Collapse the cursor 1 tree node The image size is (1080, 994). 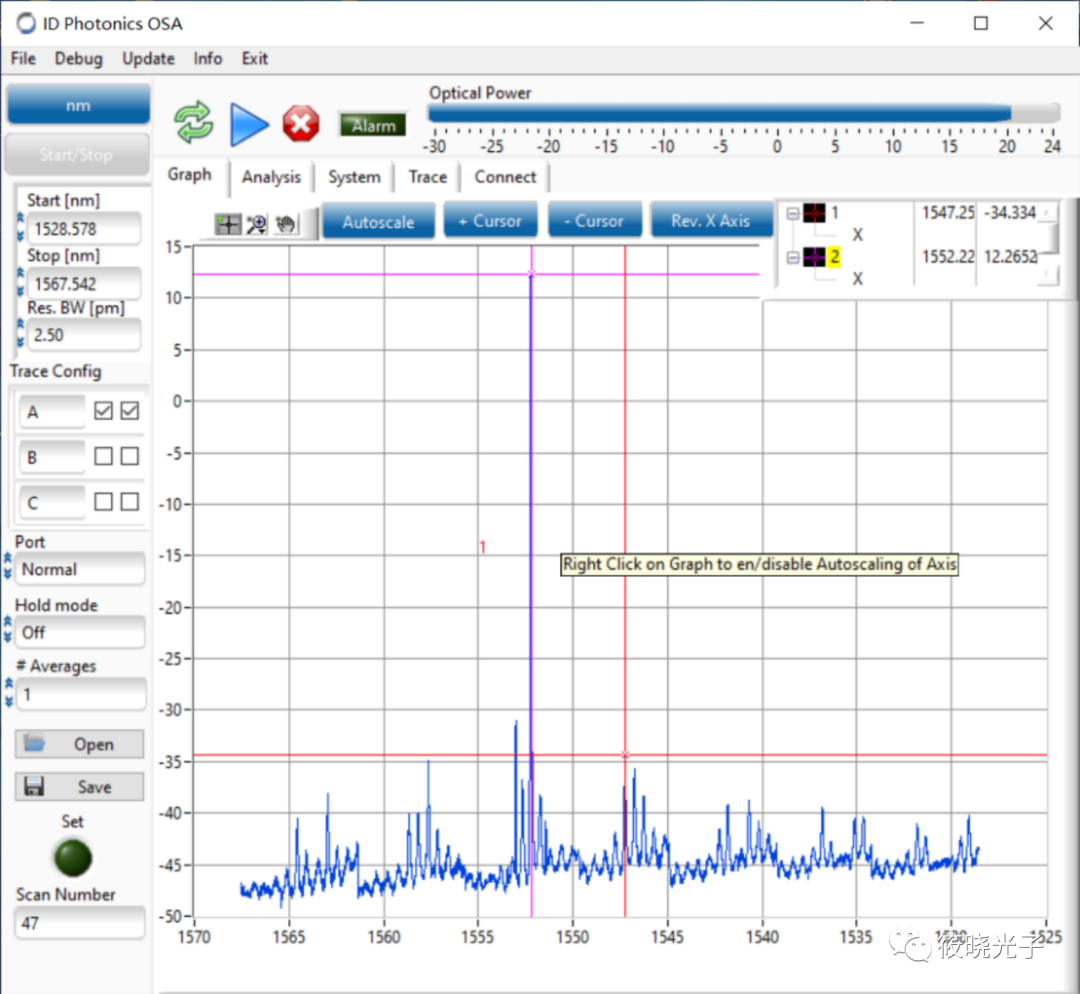(x=792, y=213)
